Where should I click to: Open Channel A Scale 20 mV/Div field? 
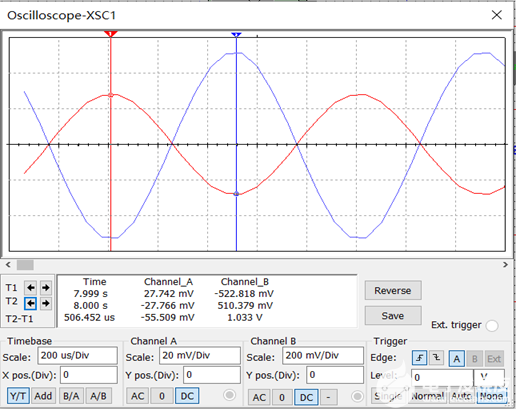(x=200, y=355)
